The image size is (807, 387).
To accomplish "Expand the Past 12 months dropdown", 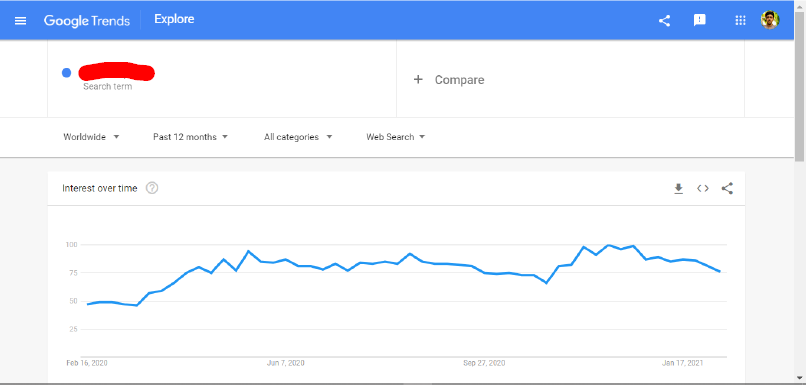I will (x=190, y=137).
